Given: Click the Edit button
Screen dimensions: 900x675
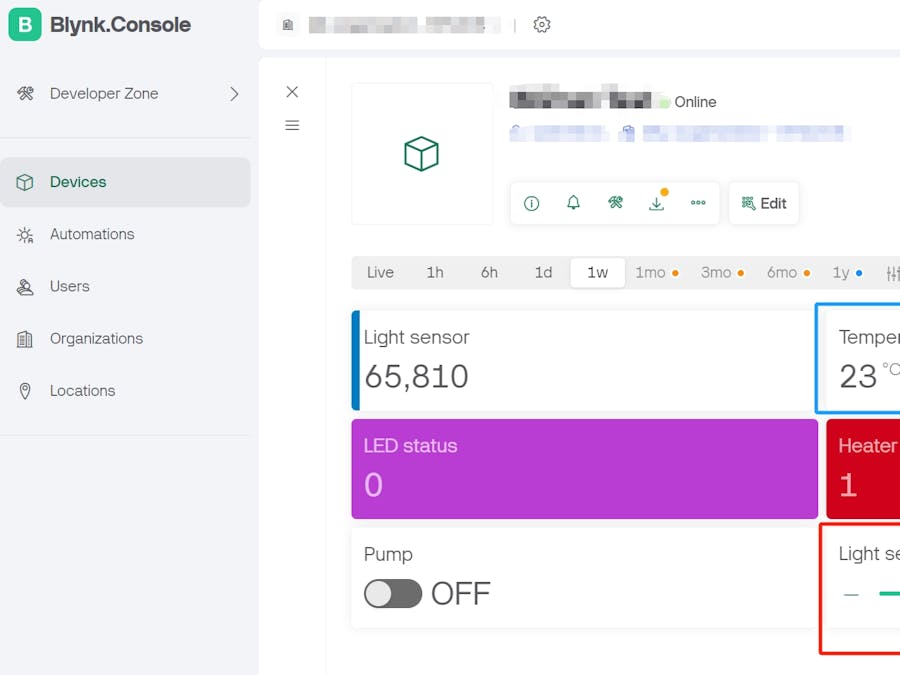Looking at the screenshot, I should (x=764, y=203).
